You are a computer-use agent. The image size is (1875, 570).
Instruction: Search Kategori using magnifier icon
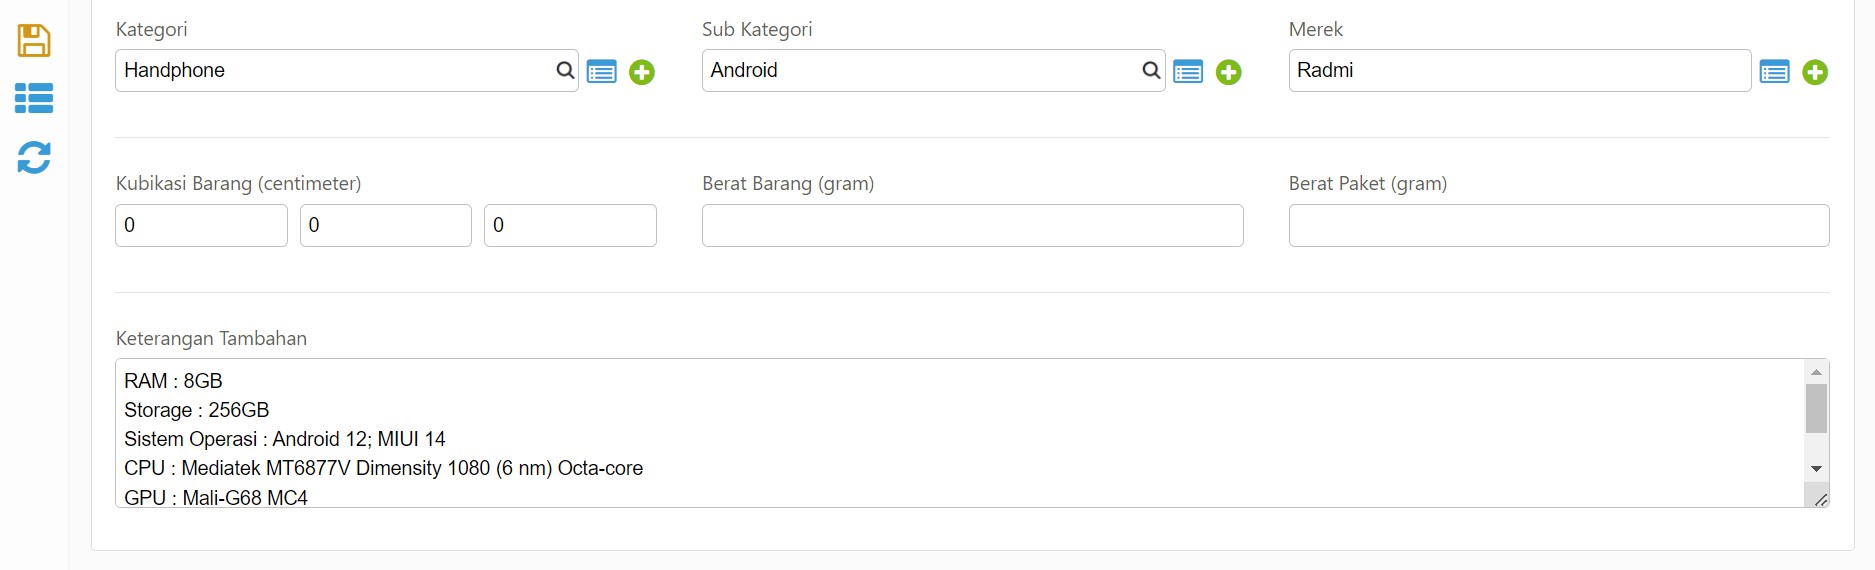point(565,70)
